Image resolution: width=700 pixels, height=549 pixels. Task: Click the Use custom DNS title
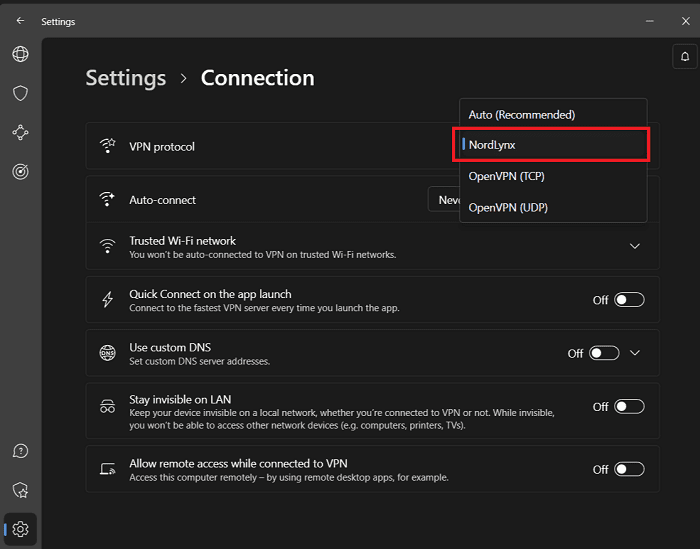(170, 347)
